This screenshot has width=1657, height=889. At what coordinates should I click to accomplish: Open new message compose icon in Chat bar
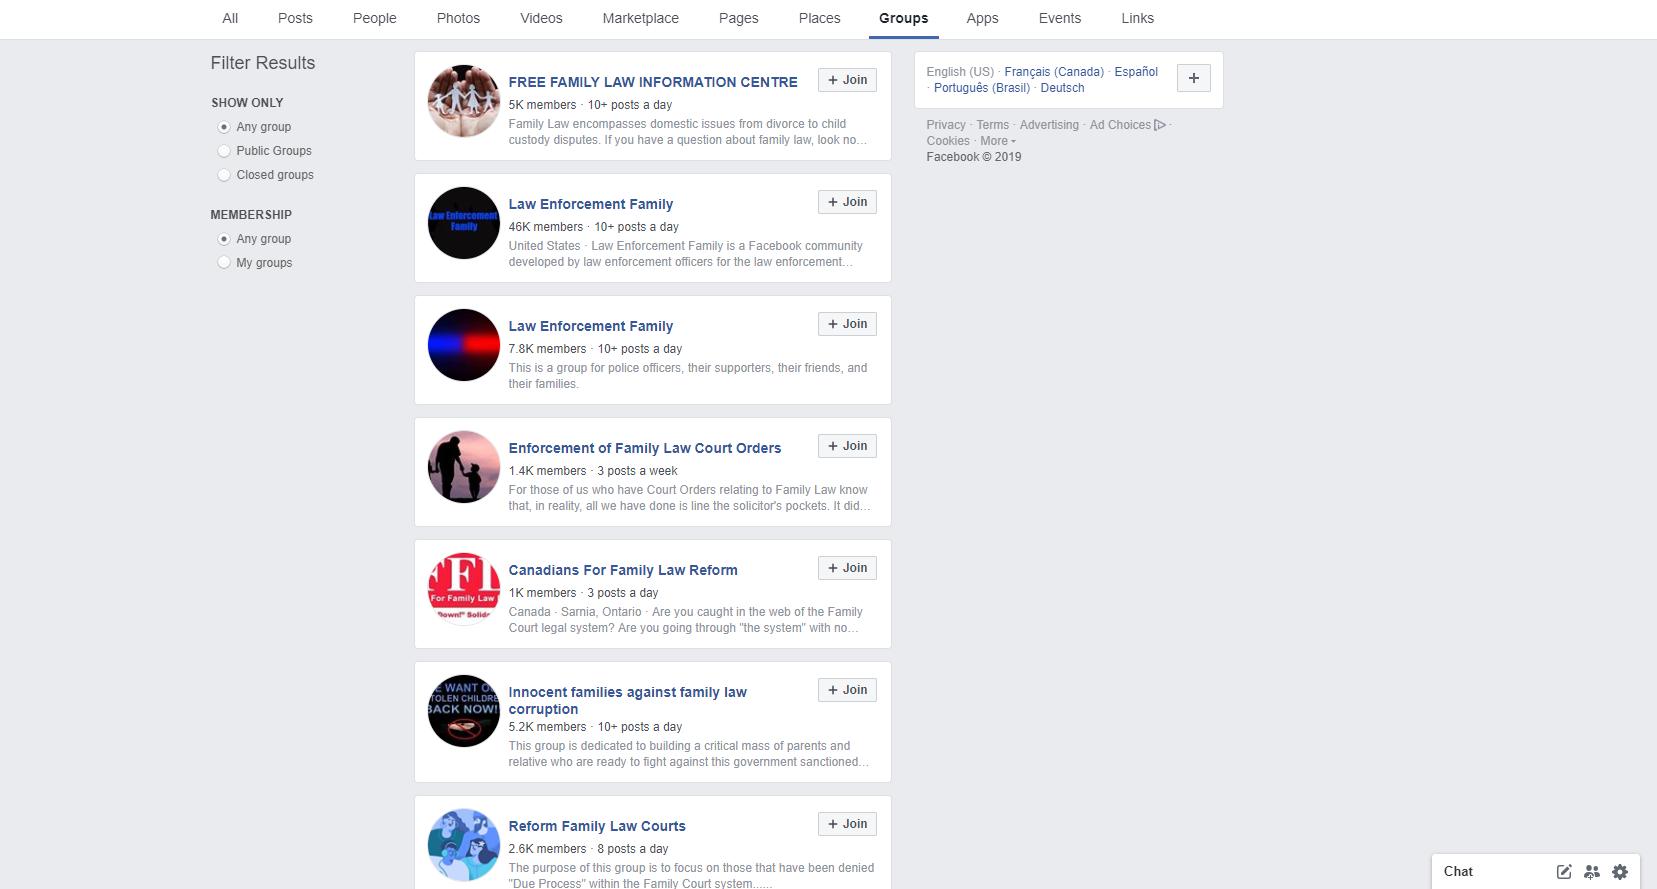coord(1564,872)
